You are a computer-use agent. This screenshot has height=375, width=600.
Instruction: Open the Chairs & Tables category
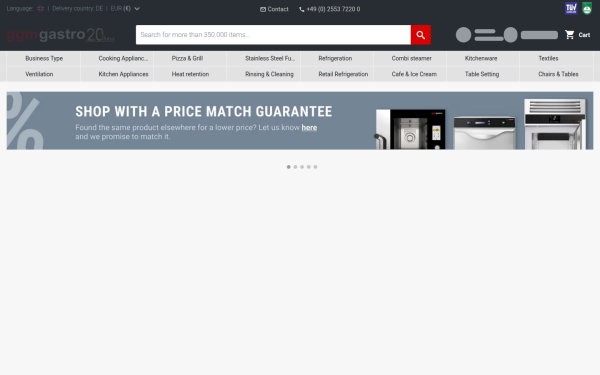coord(558,74)
